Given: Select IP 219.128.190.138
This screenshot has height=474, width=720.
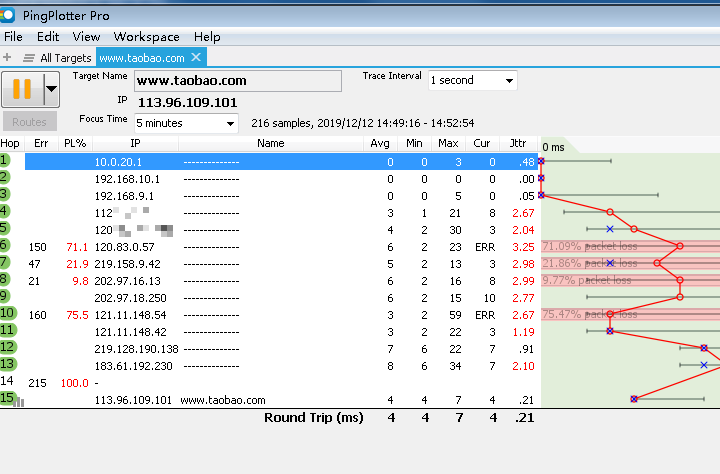Looking at the screenshot, I should point(136,349).
